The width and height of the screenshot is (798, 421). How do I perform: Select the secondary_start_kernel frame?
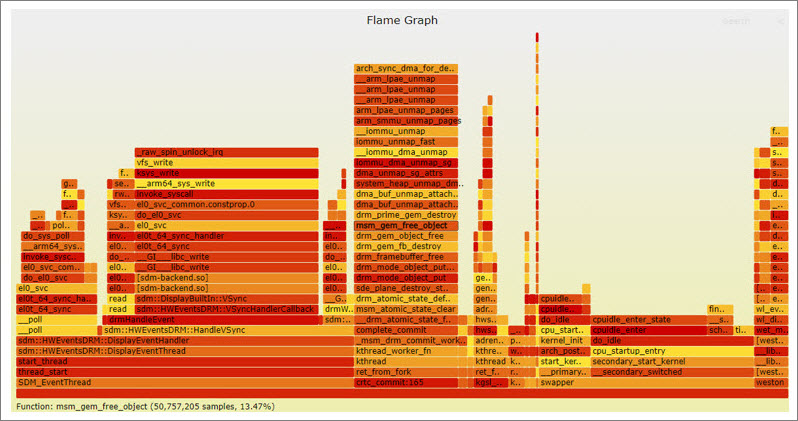(672, 361)
